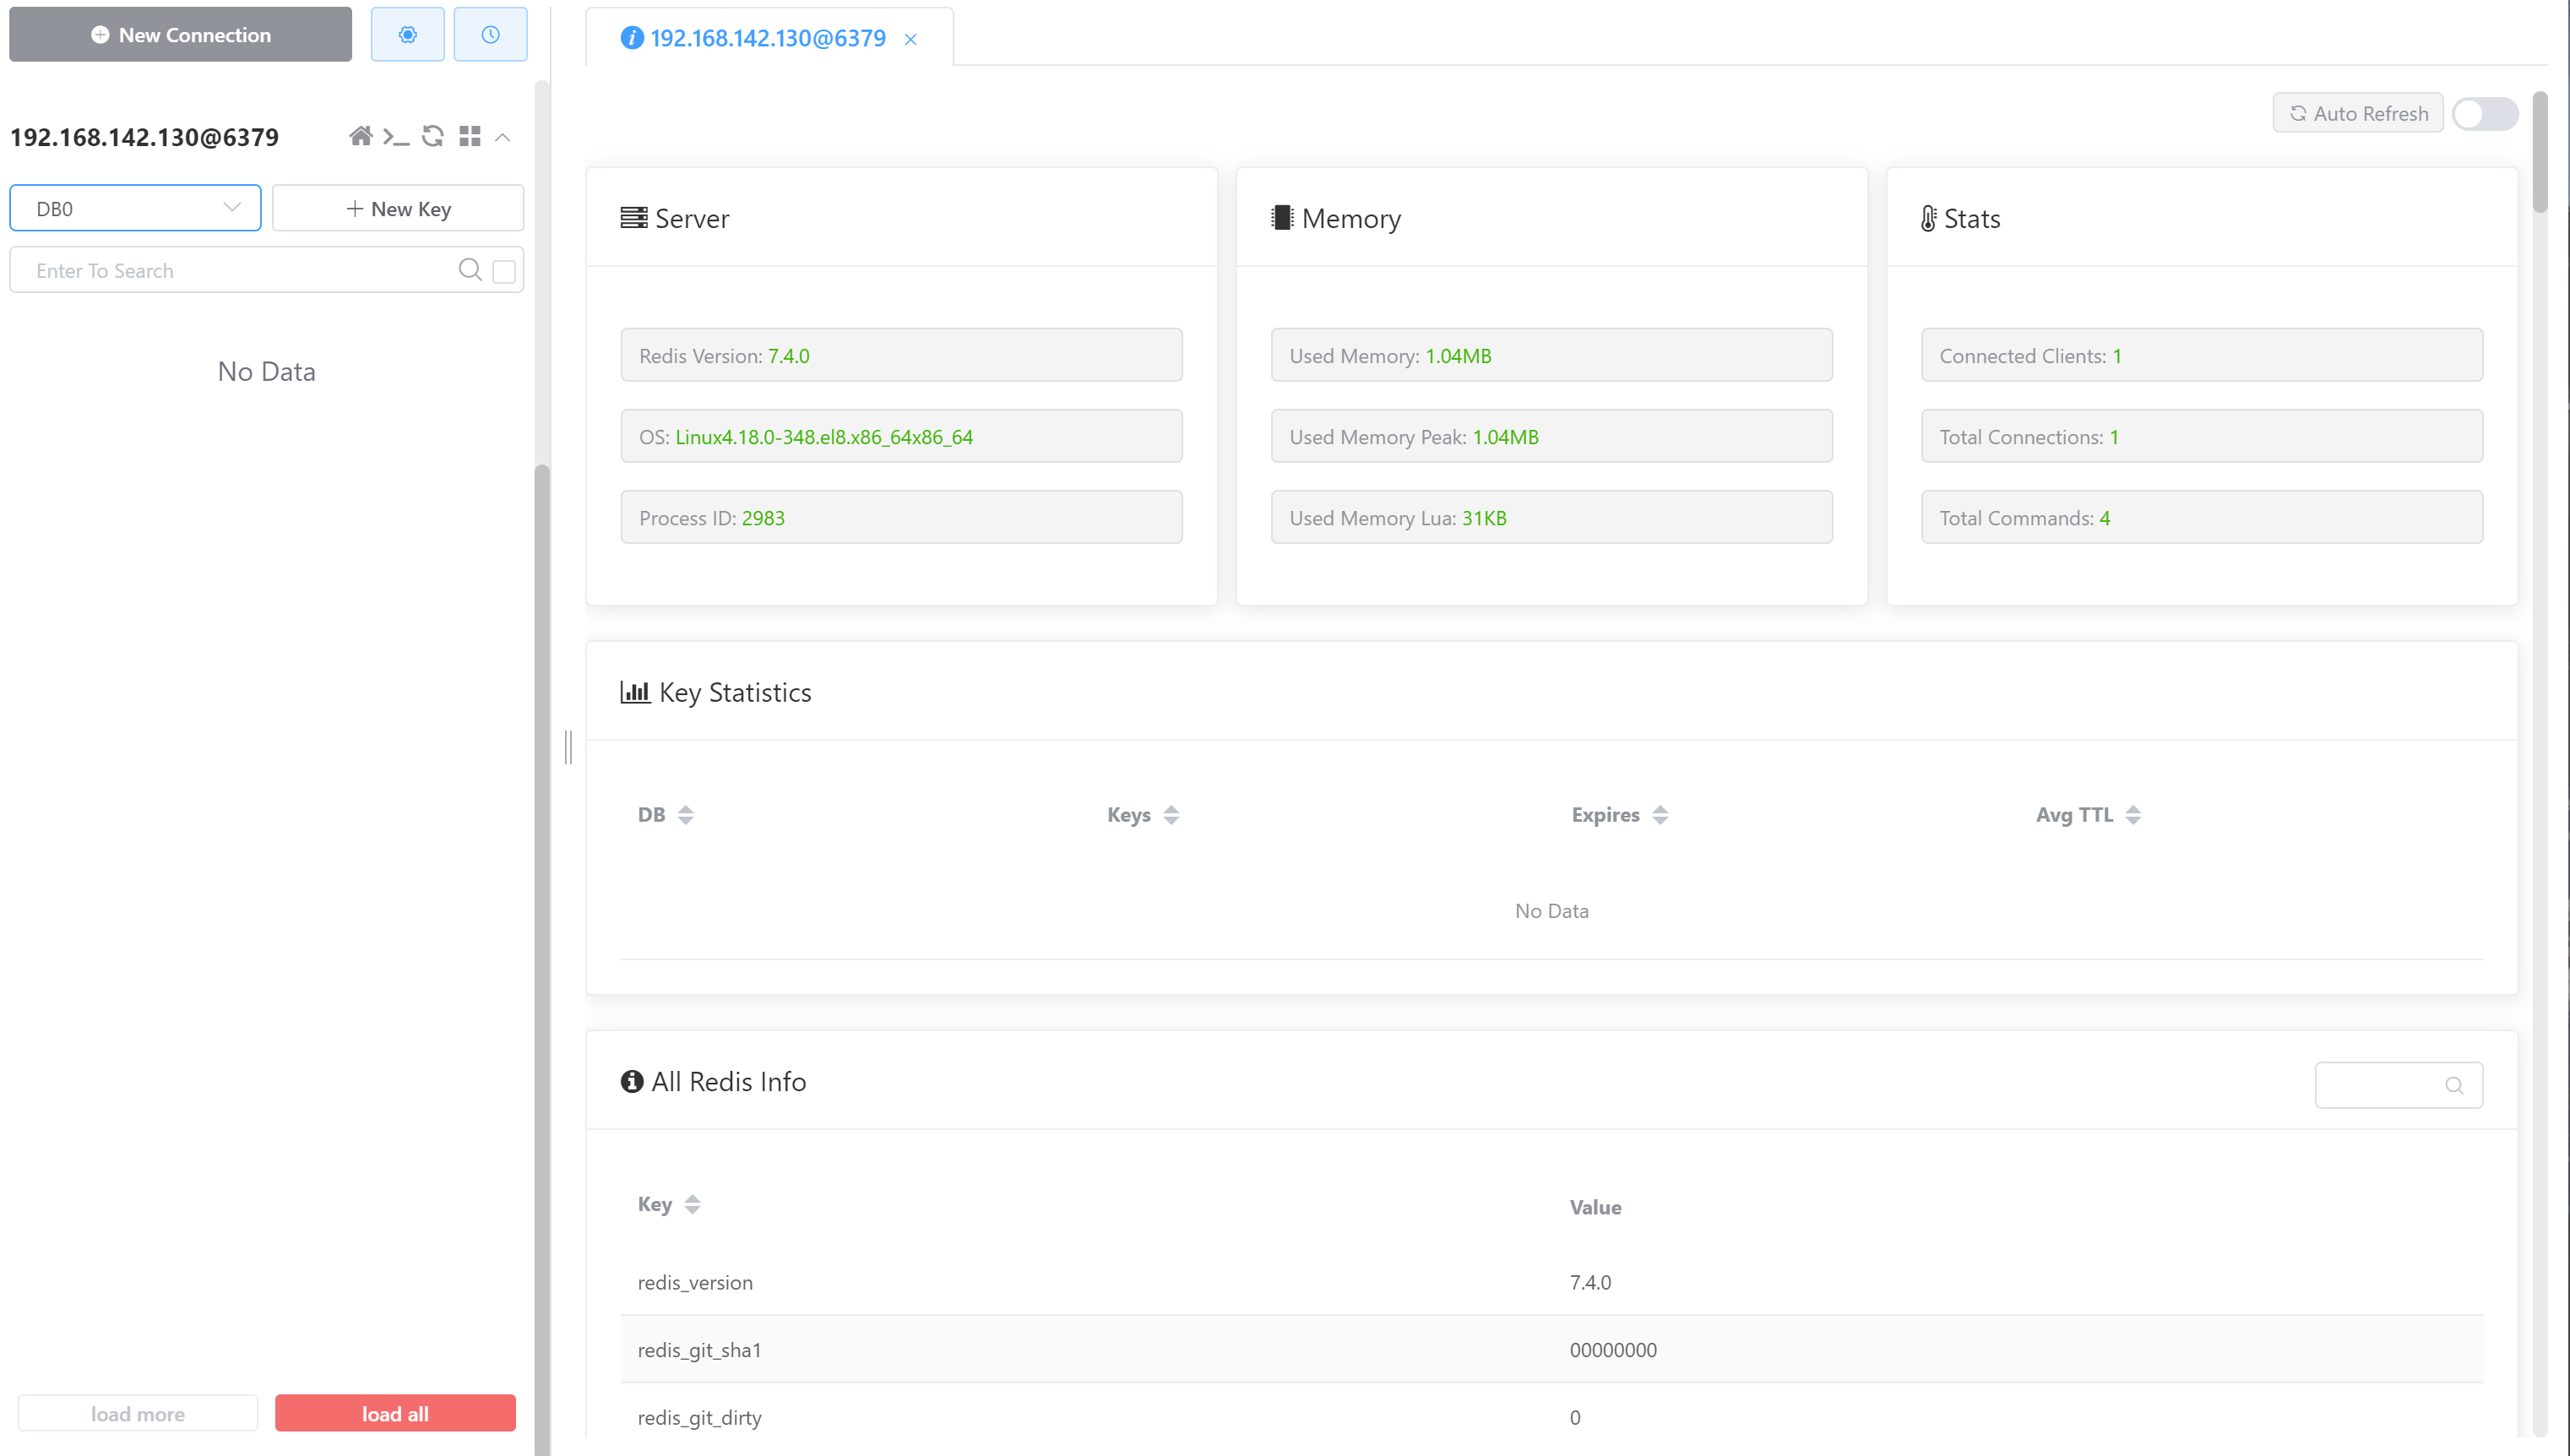Open the DB0 database dropdown
The height and width of the screenshot is (1456, 2570).
[135, 208]
